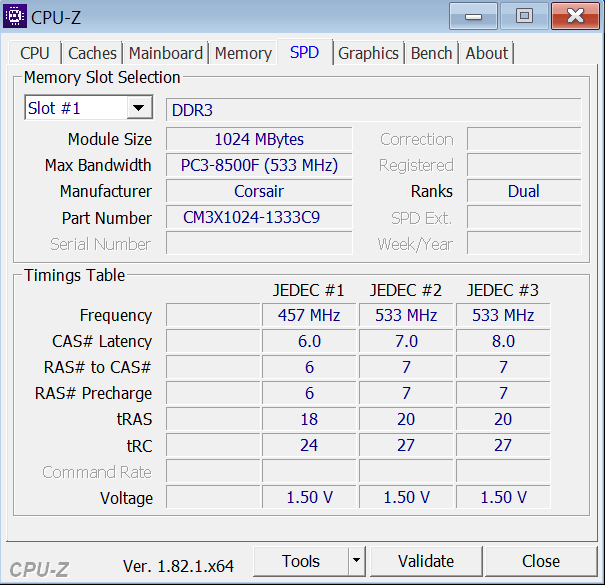This screenshot has height=585, width=605.
Task: Select CAS# Latency value 7.0
Action: pos(406,342)
